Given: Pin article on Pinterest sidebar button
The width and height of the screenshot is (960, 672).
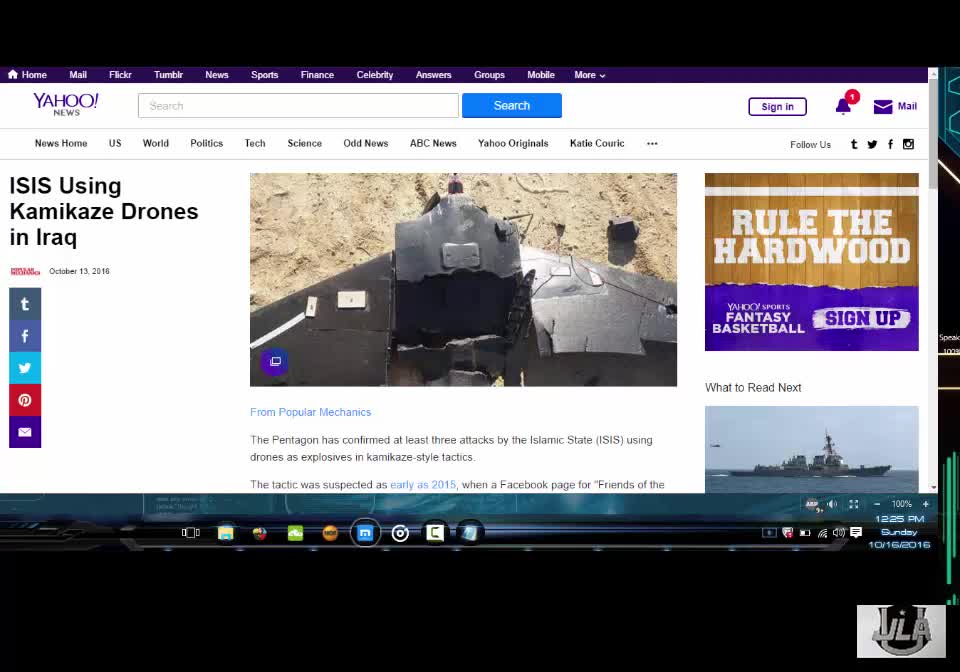Looking at the screenshot, I should pos(25,400).
